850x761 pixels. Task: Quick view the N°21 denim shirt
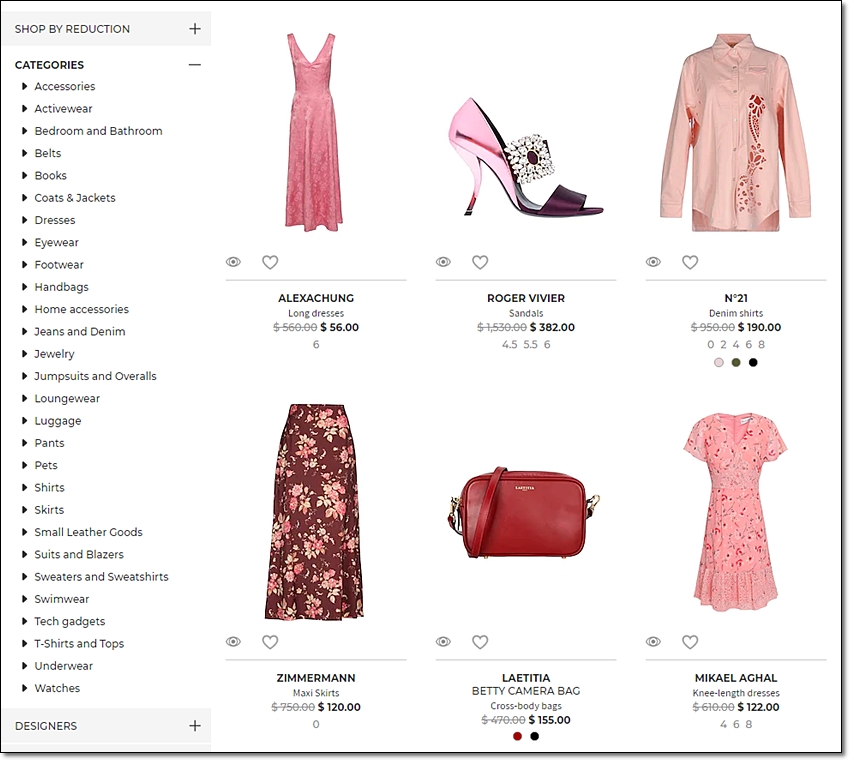point(653,262)
